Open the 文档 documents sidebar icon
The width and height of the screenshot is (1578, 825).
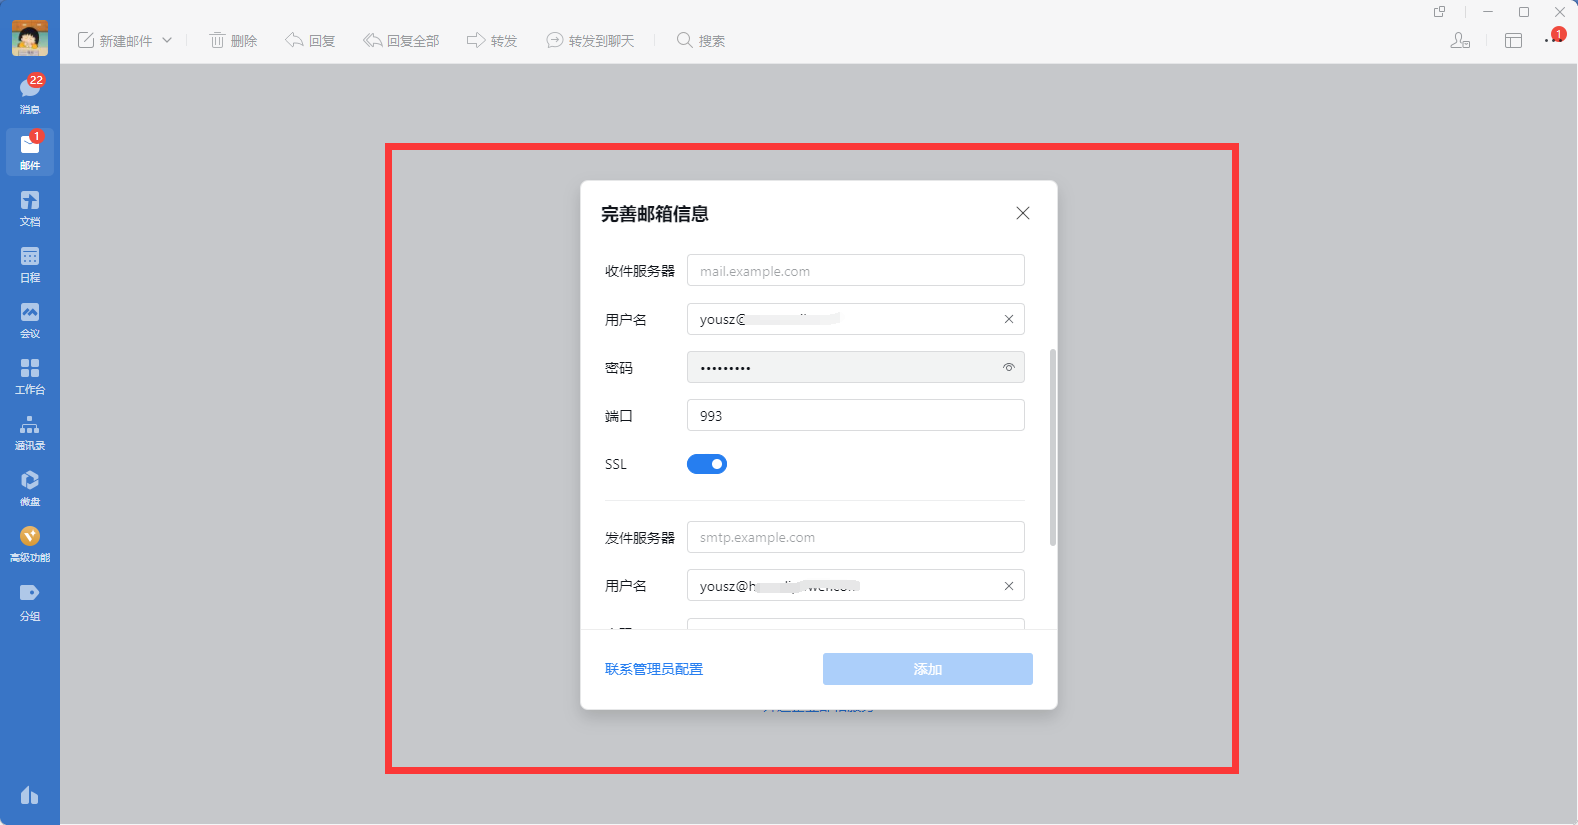[x=30, y=207]
